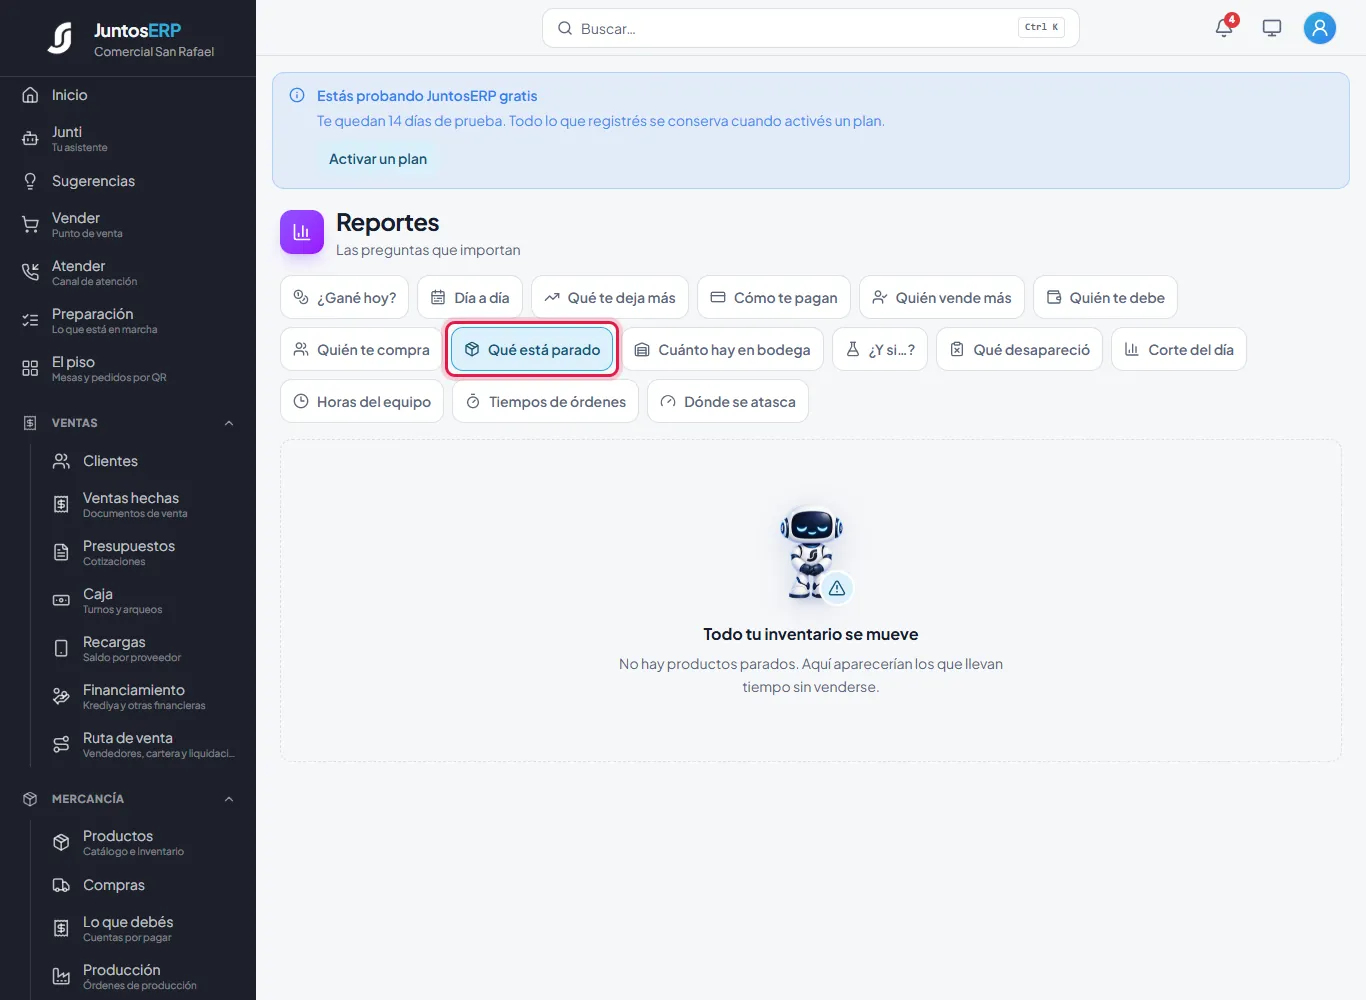
Task: Click the Atender phone icon
Action: tap(30, 273)
